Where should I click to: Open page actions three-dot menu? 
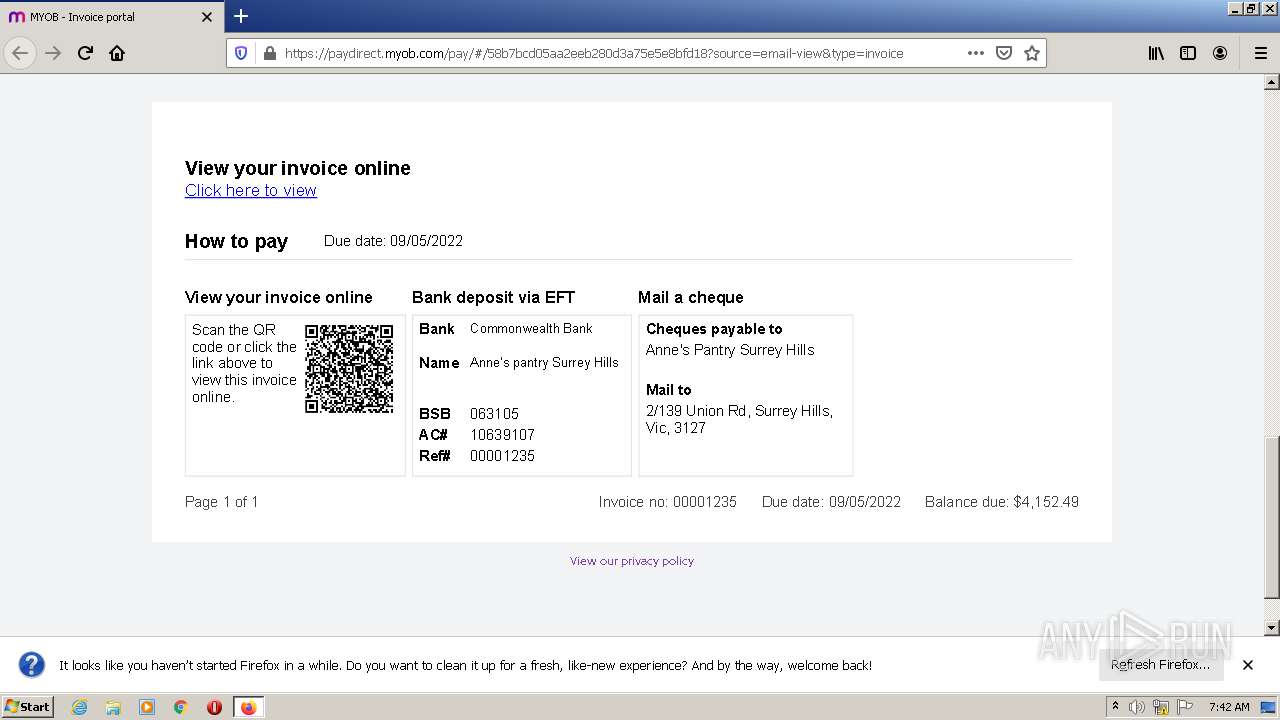(976, 53)
